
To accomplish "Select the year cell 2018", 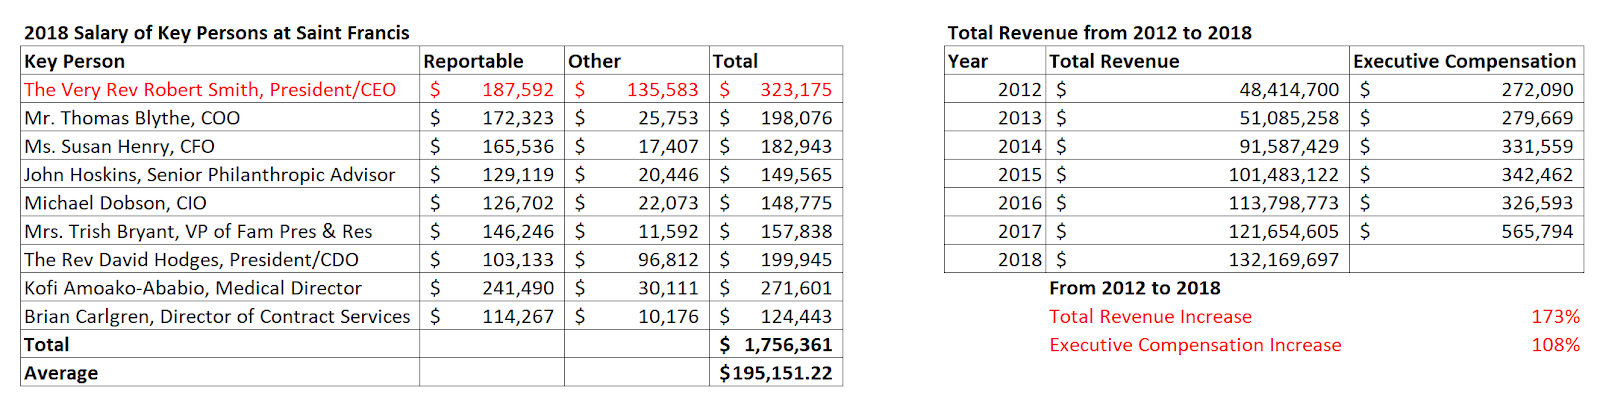I will pos(995,259).
